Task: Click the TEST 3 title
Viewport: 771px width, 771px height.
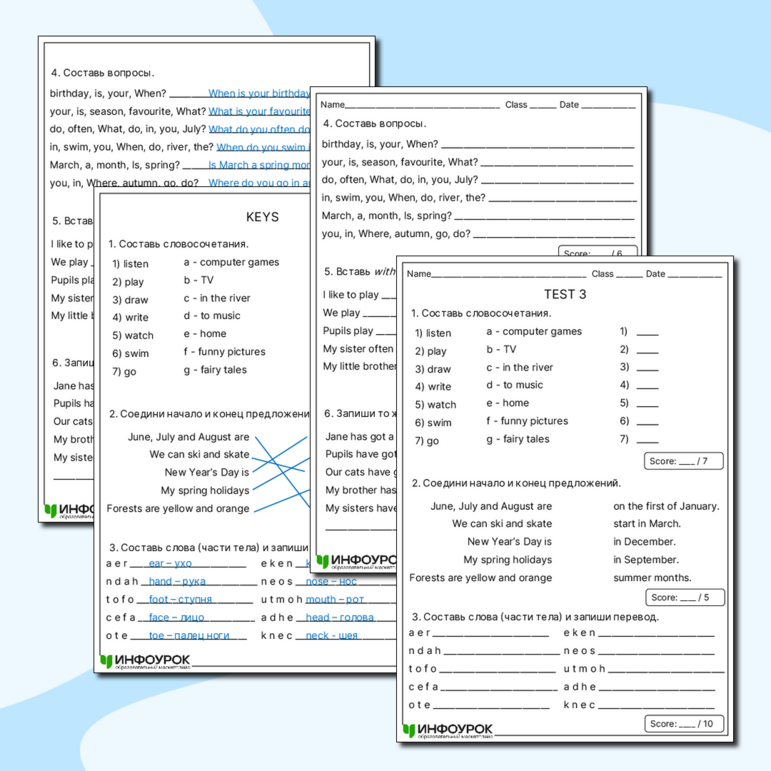Action: pos(565,294)
